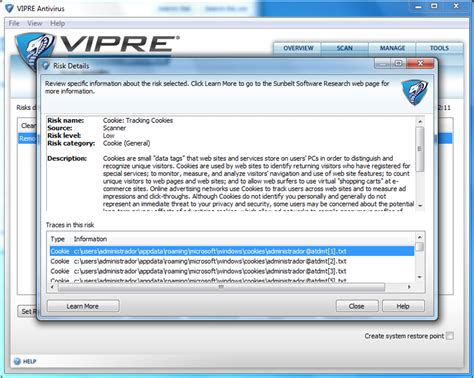This screenshot has height=378, width=474.
Task: Click description scroll down arrow
Action: point(420,206)
